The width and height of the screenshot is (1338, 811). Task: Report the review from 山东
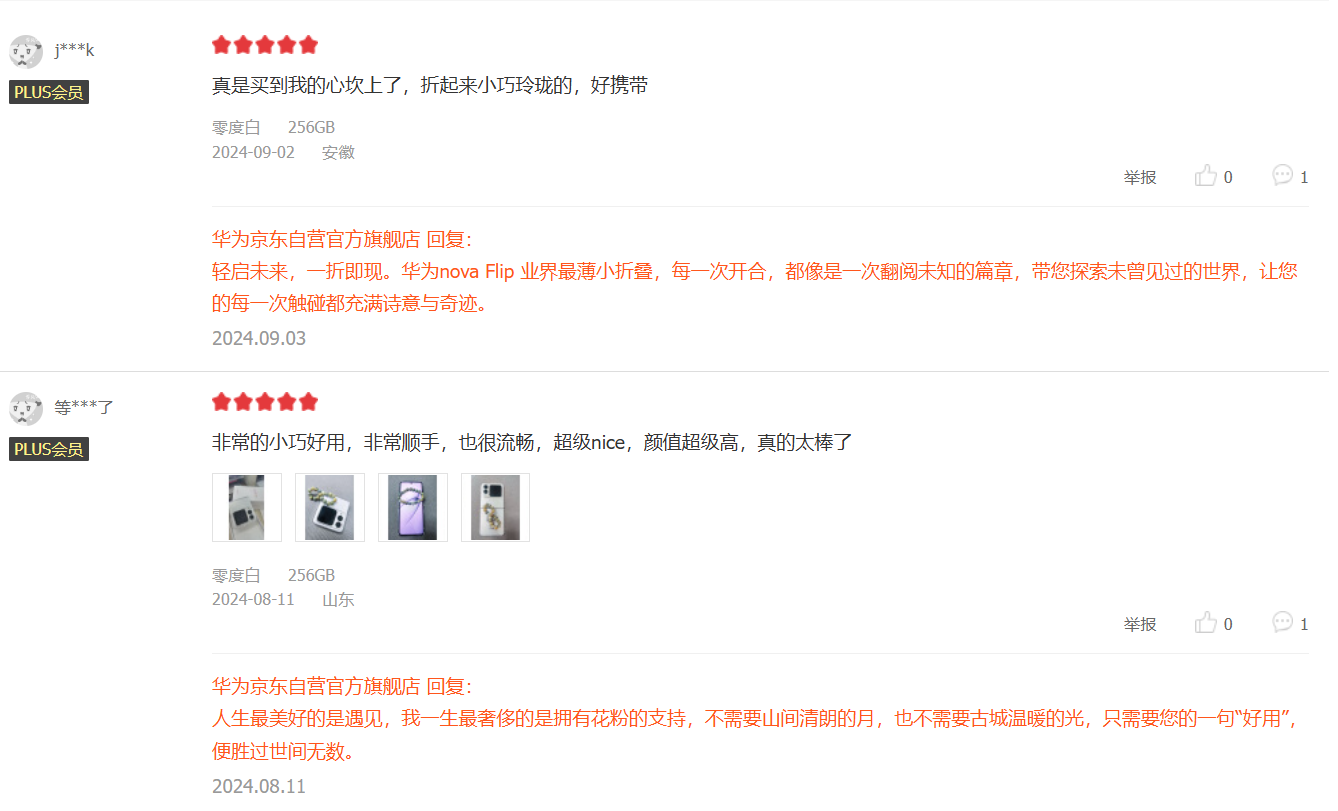tap(1140, 624)
